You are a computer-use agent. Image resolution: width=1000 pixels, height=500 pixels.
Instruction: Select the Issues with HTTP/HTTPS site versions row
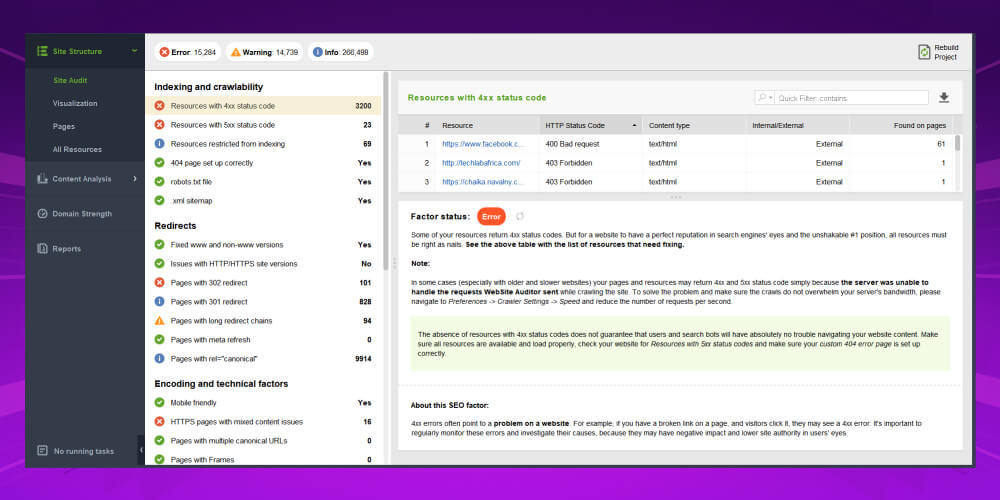coord(263,263)
